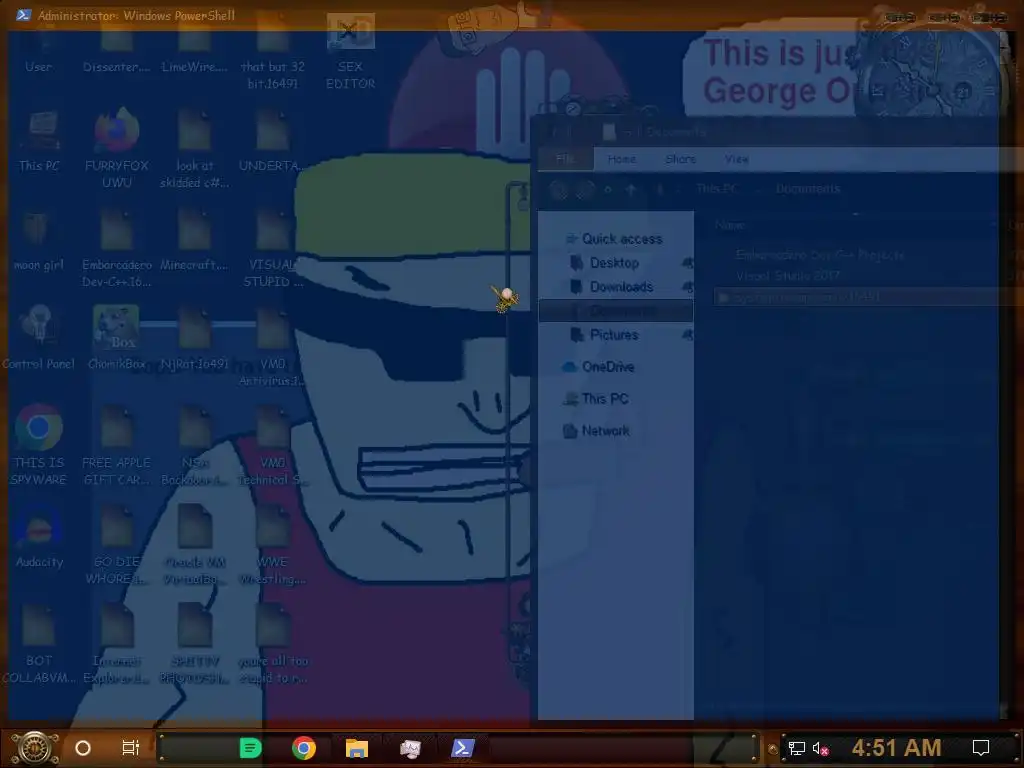The height and width of the screenshot is (768, 1024).
Task: Open This PC in the navigation pane
Action: tap(596, 398)
